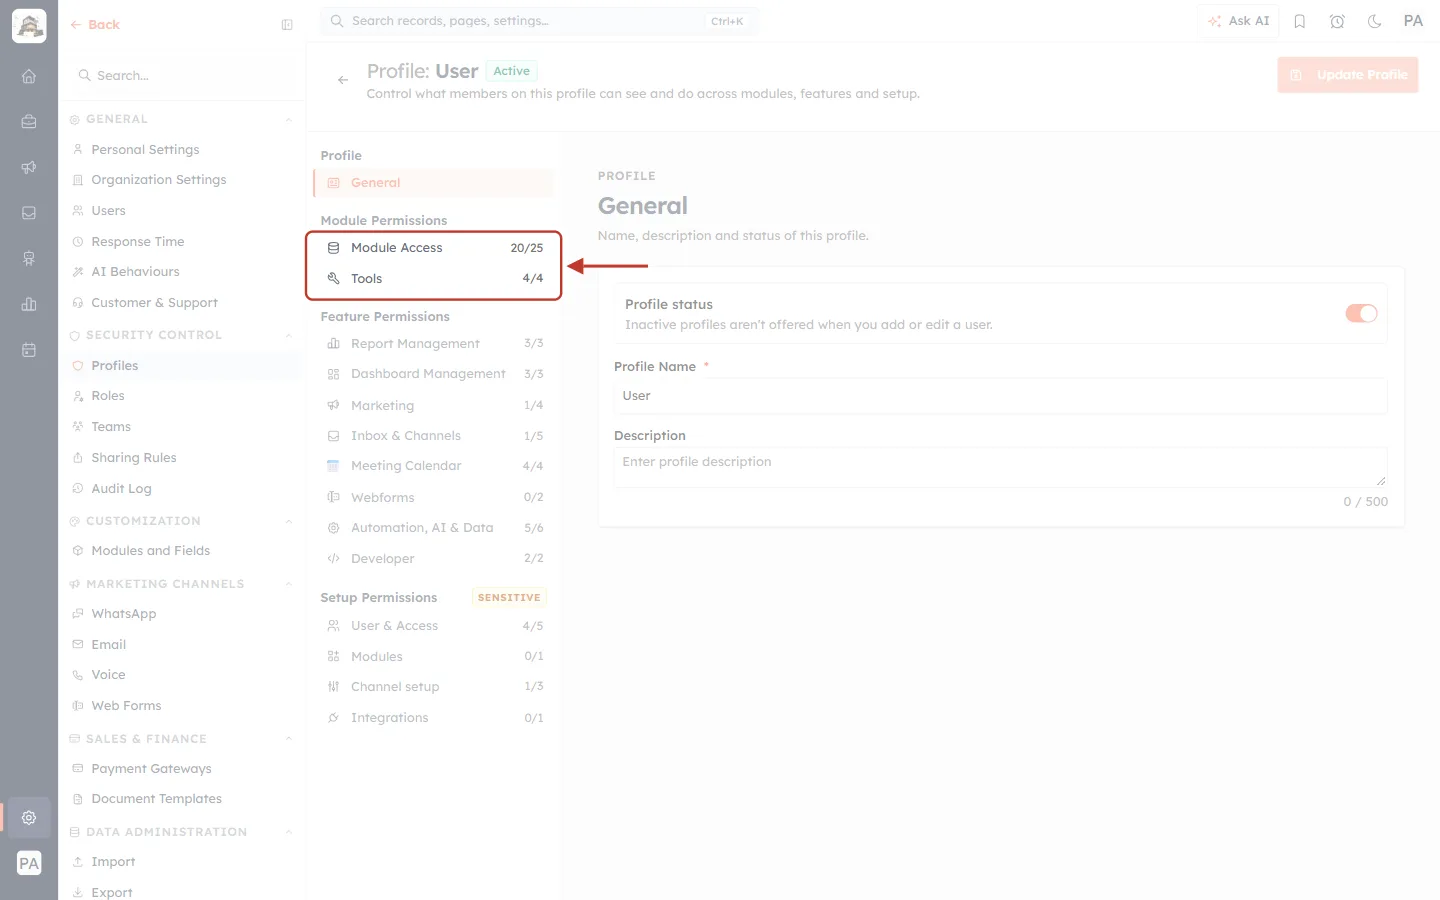The width and height of the screenshot is (1440, 900).
Task: Collapse the Customization section
Action: 288,522
